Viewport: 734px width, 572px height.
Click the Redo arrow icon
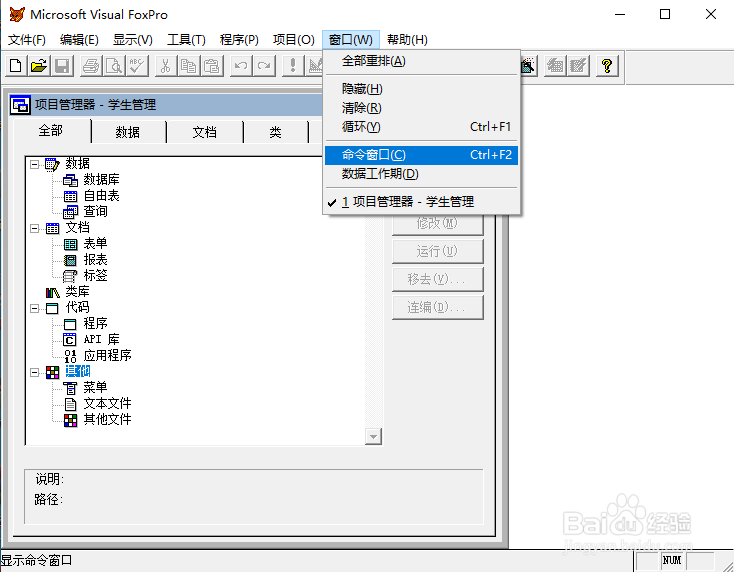pyautogui.click(x=264, y=66)
